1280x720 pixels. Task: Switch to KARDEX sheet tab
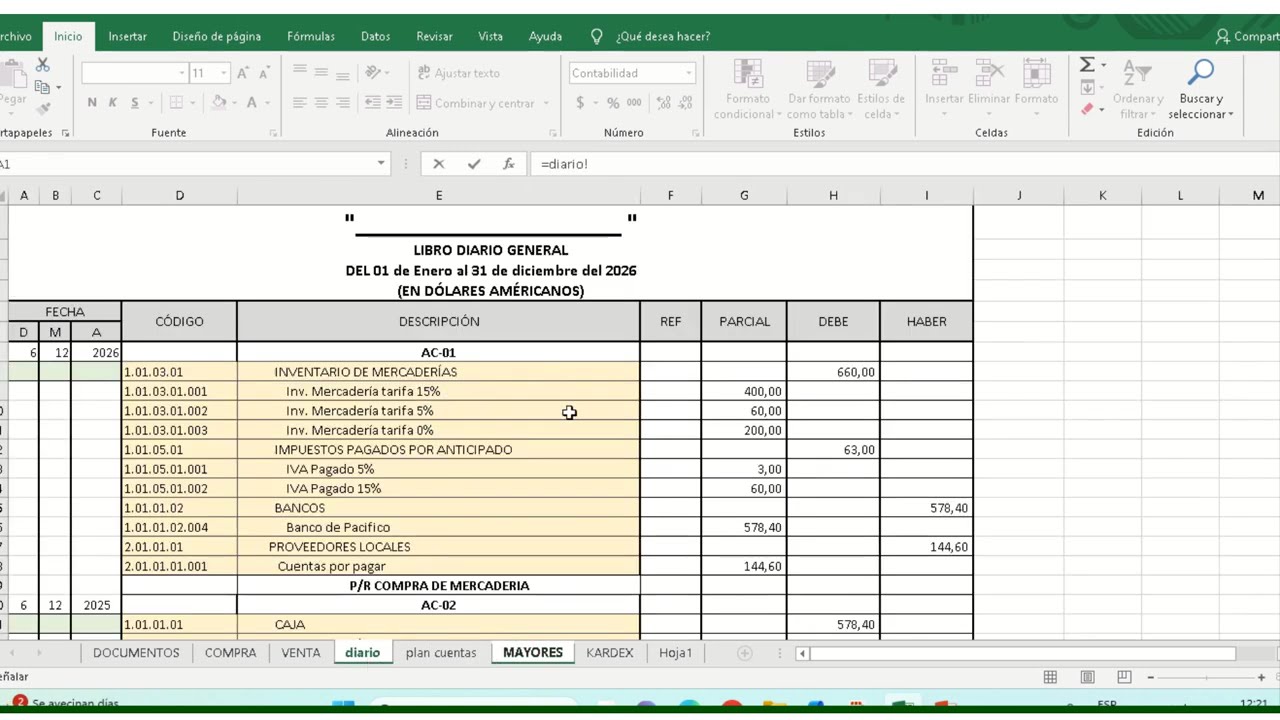click(610, 652)
